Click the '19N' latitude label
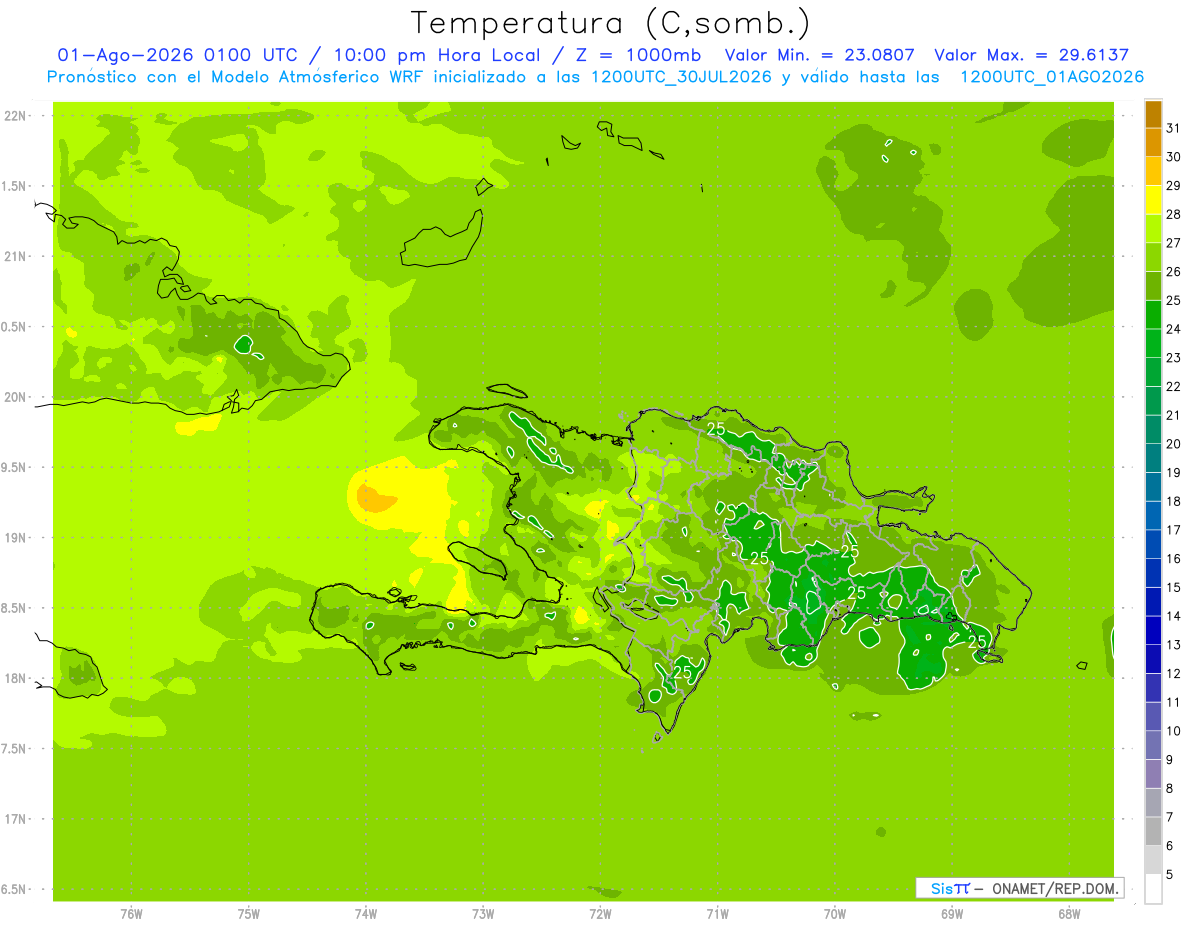Screen dimensions: 1200x927 point(15,538)
